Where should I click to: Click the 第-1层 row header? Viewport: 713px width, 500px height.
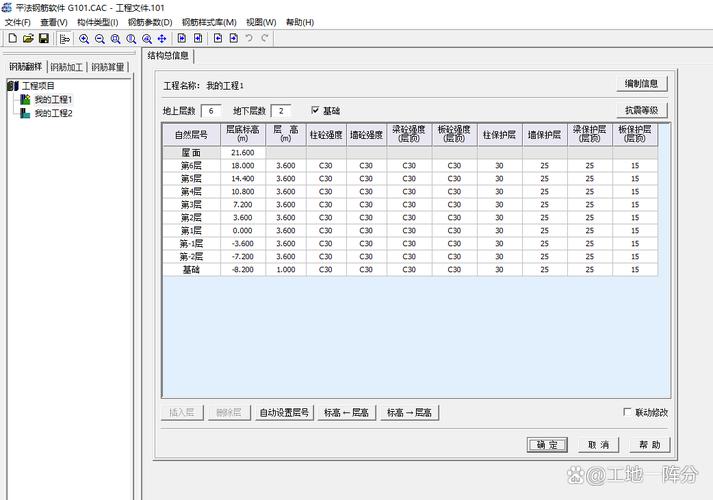(x=191, y=244)
